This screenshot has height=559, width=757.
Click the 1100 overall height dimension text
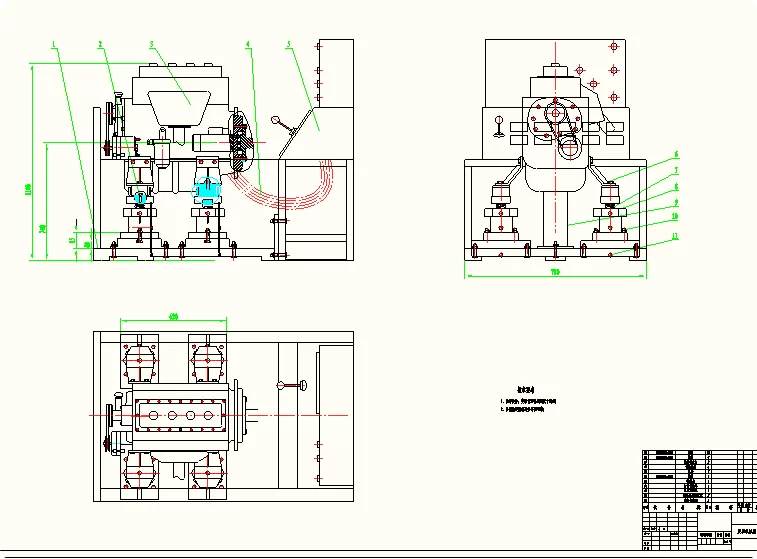tap(28, 189)
